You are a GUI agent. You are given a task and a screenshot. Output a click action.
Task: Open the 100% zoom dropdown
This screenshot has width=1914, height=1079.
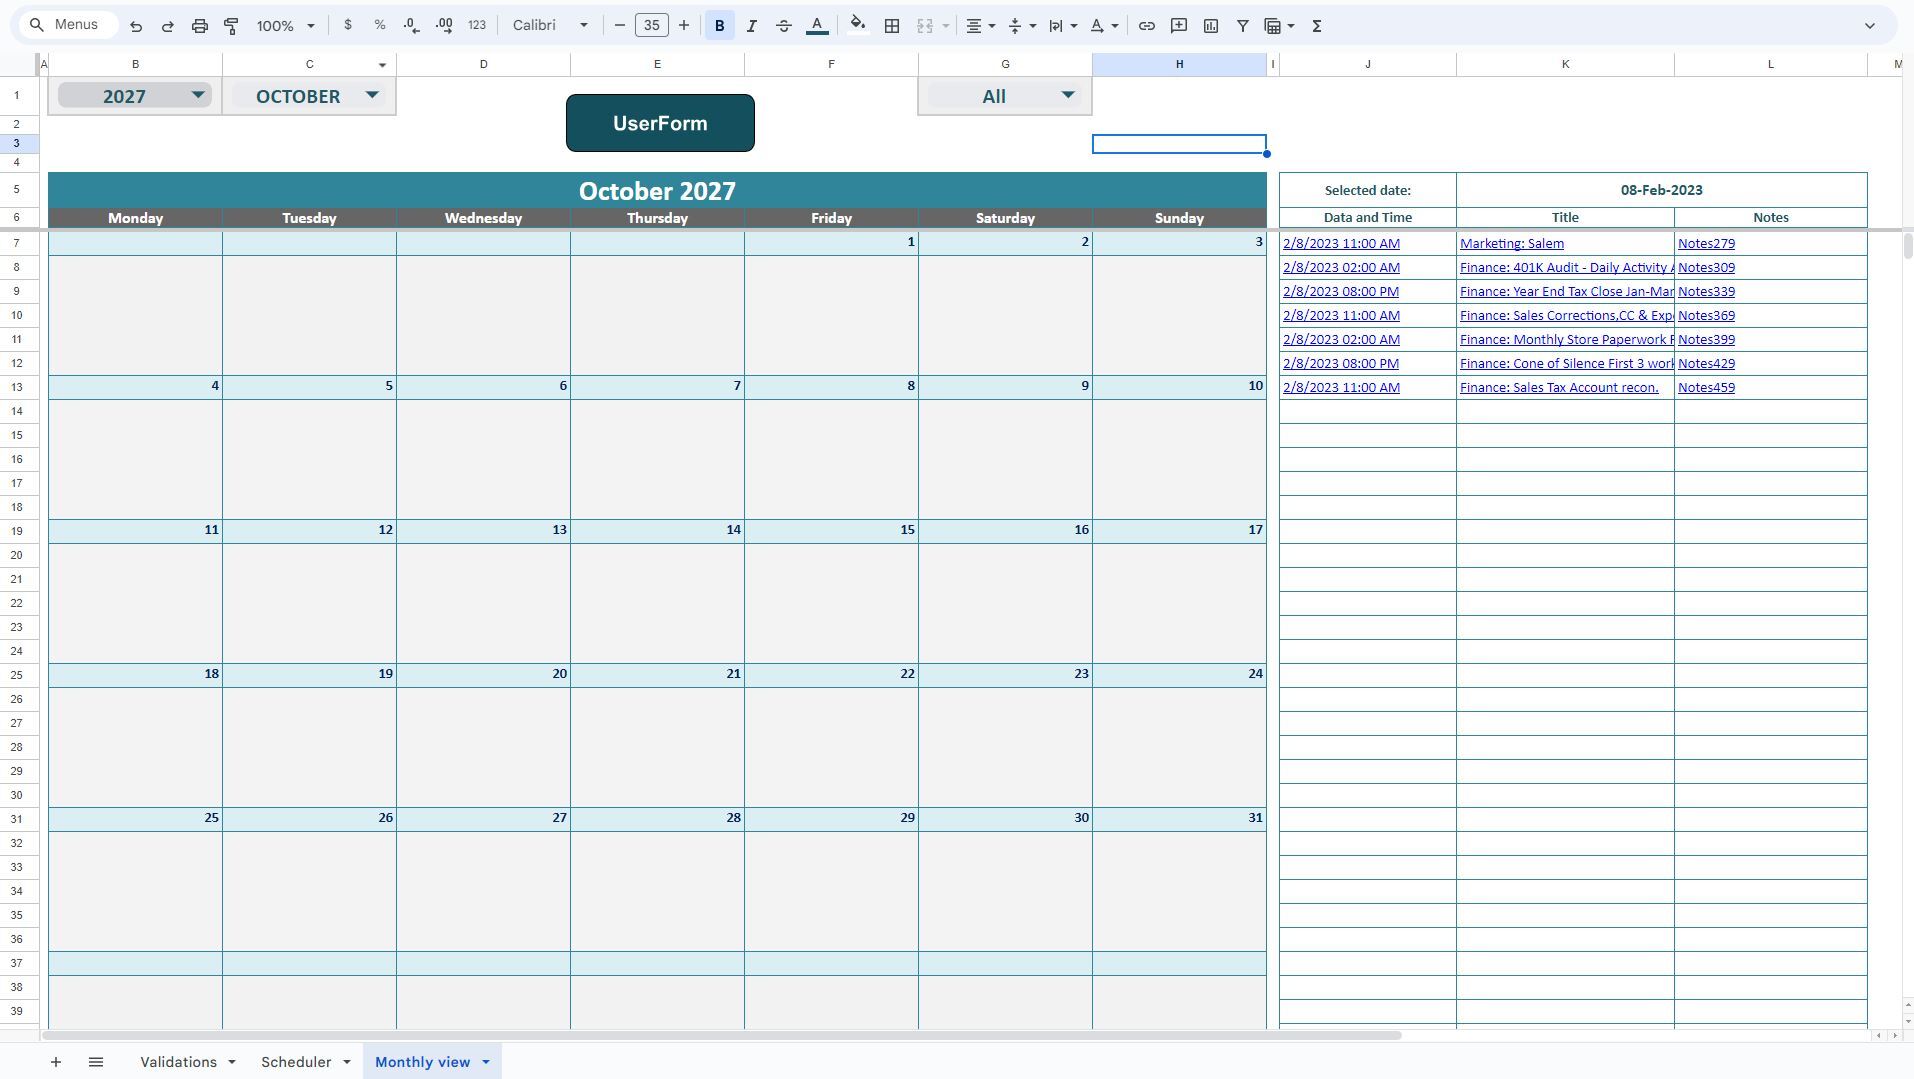(x=285, y=26)
